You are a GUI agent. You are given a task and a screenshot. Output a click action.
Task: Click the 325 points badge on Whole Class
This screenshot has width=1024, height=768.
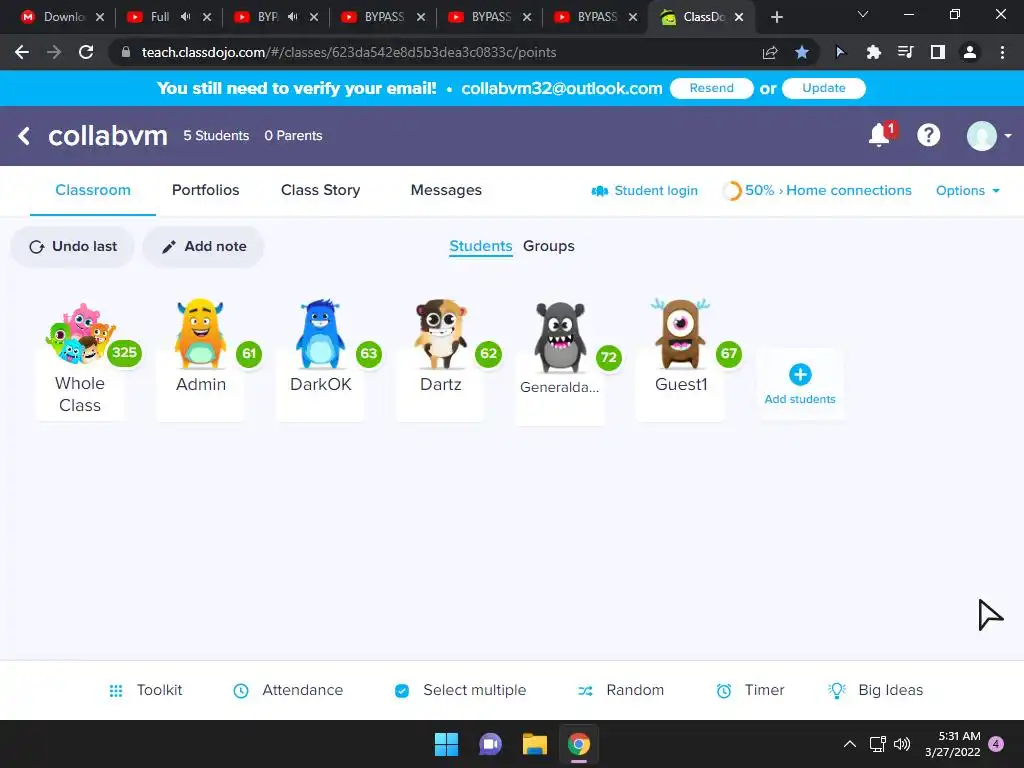pyautogui.click(x=124, y=353)
